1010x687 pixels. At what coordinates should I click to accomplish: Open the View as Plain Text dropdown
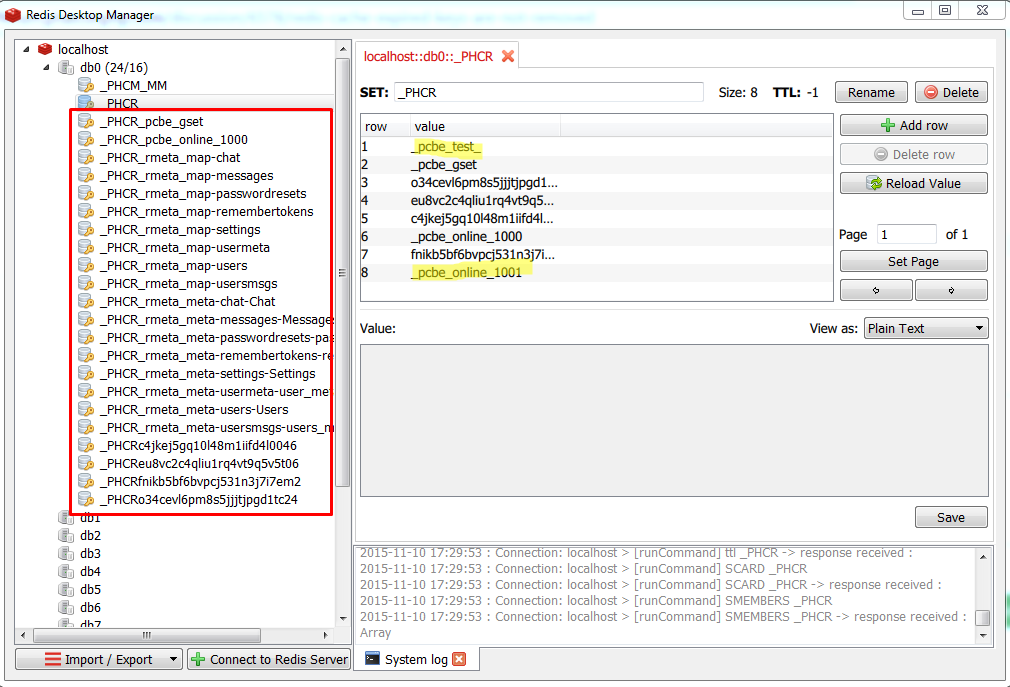click(925, 327)
